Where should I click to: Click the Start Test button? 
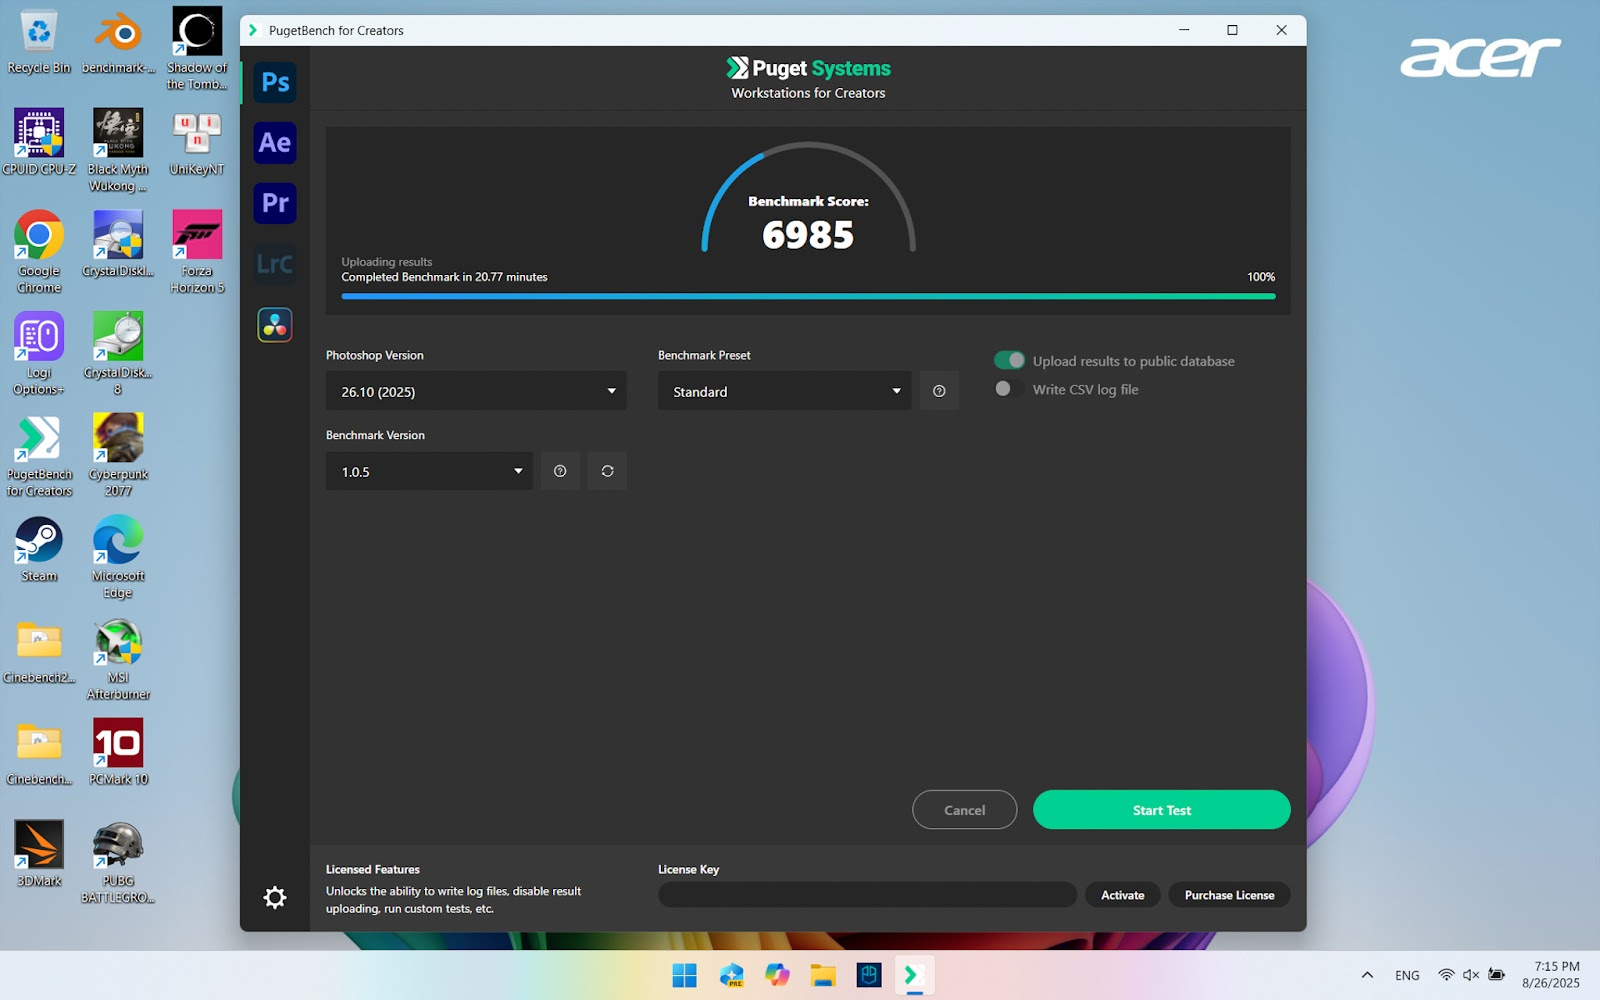[x=1162, y=810]
